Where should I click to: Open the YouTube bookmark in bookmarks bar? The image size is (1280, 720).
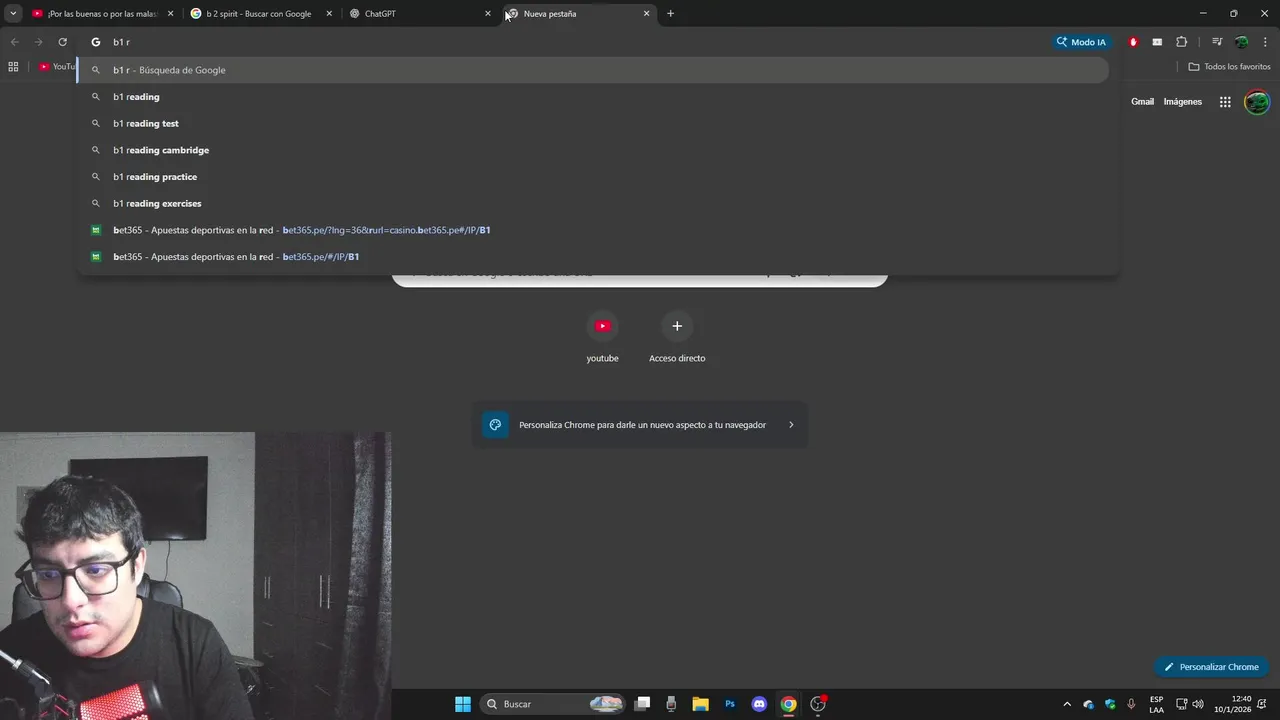pyautogui.click(x=57, y=66)
